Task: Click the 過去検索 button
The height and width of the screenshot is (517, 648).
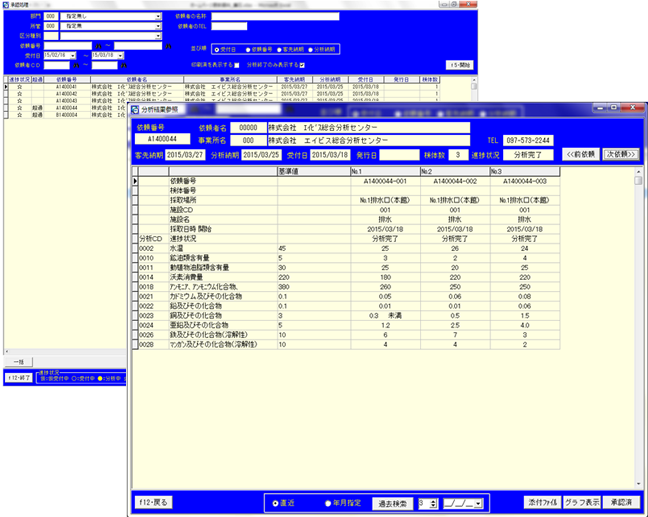Action: coord(393,504)
